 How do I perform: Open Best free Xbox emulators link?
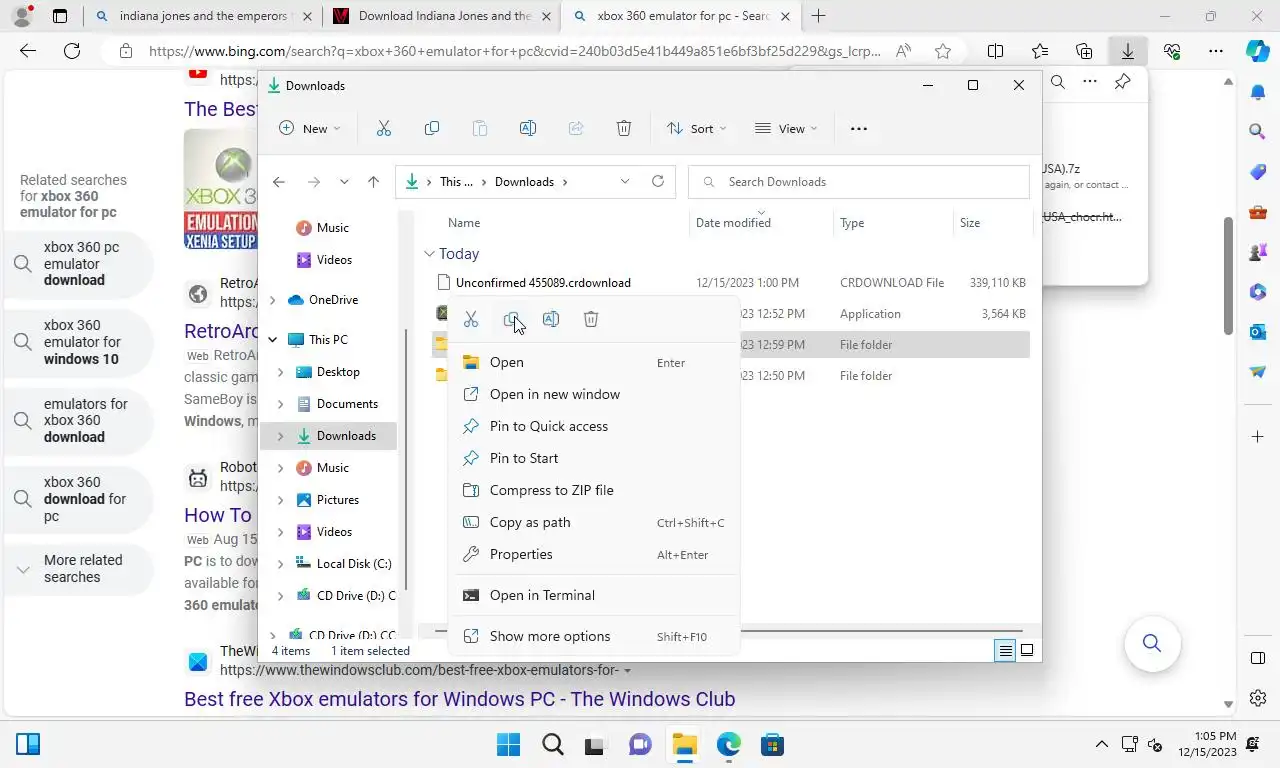click(459, 699)
